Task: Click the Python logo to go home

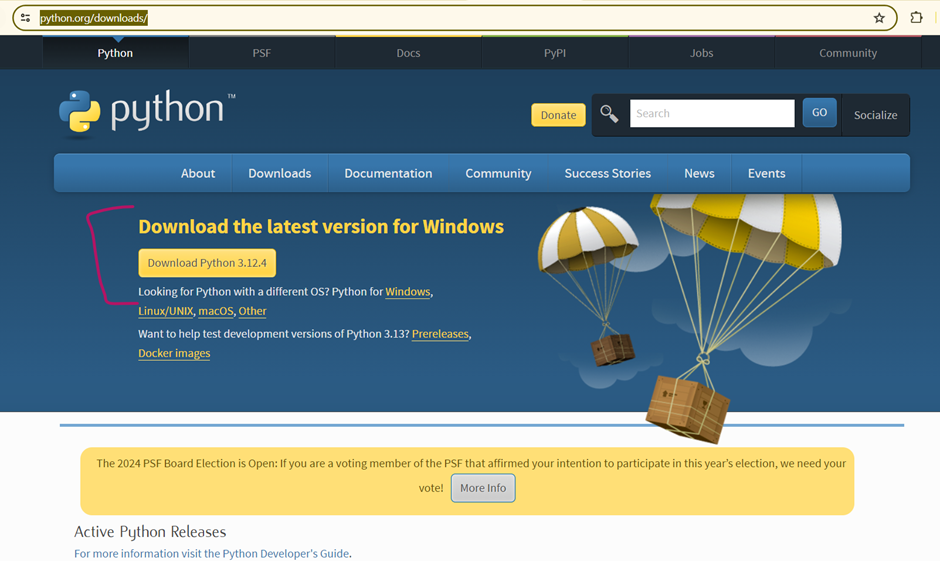Action: (x=147, y=113)
